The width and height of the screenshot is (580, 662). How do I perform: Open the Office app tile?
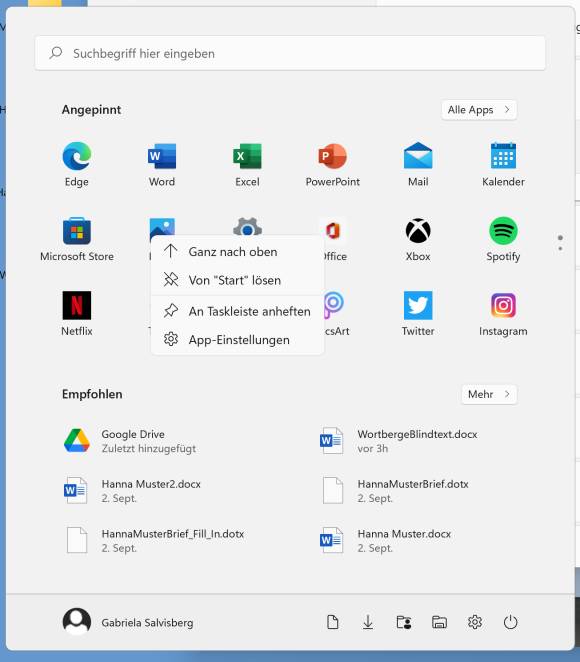point(336,239)
